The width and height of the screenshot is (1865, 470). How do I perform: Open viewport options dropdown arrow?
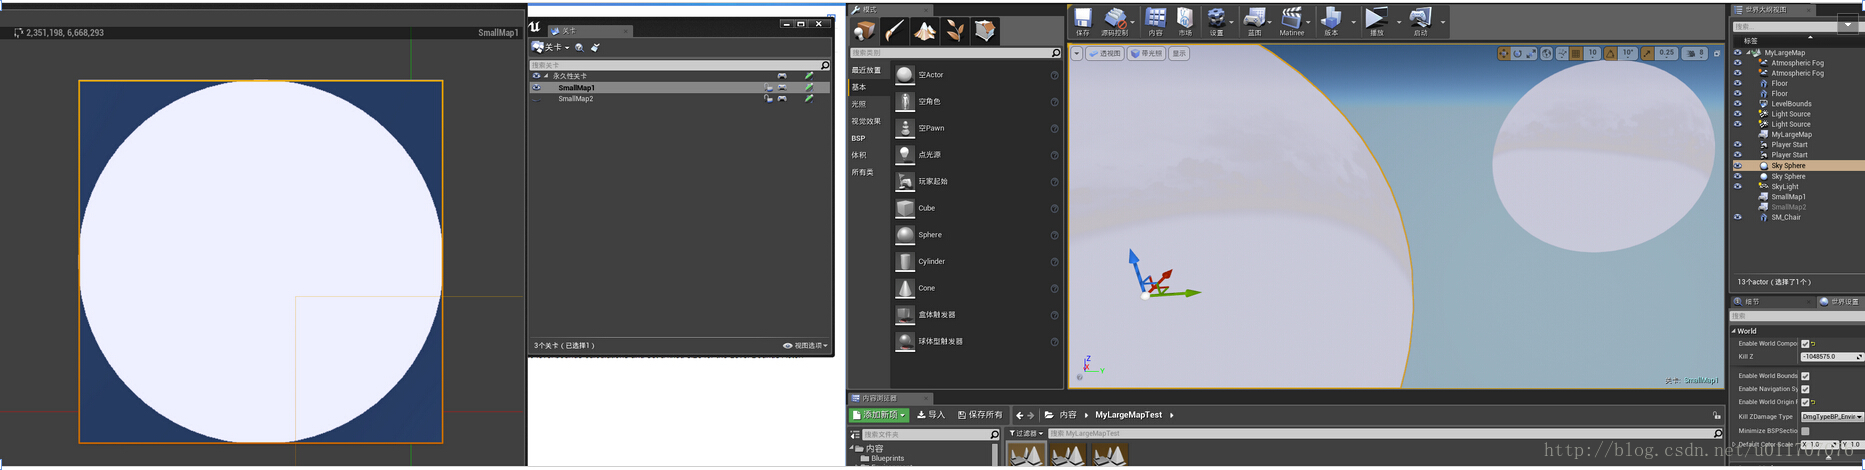click(x=1077, y=53)
